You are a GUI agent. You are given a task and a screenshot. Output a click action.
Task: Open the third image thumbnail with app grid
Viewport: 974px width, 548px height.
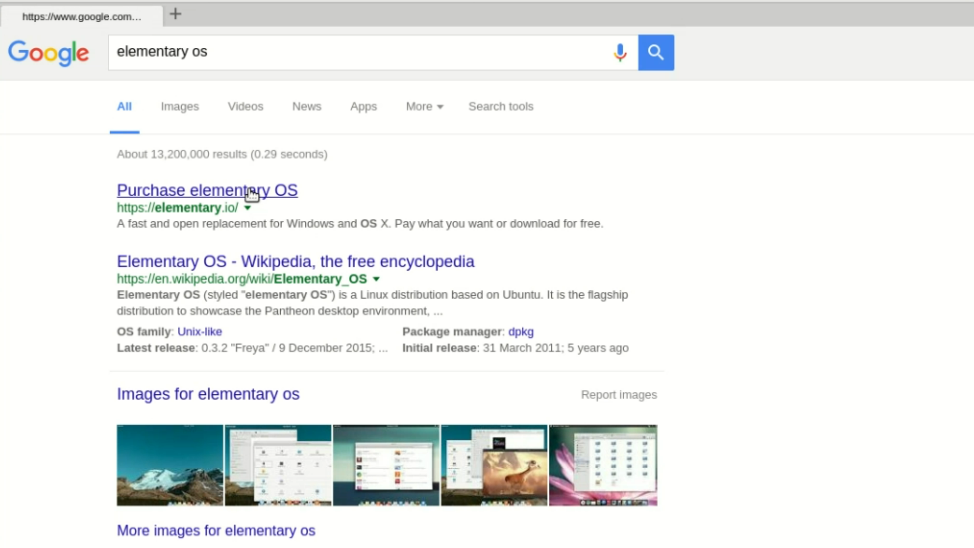[386, 465]
